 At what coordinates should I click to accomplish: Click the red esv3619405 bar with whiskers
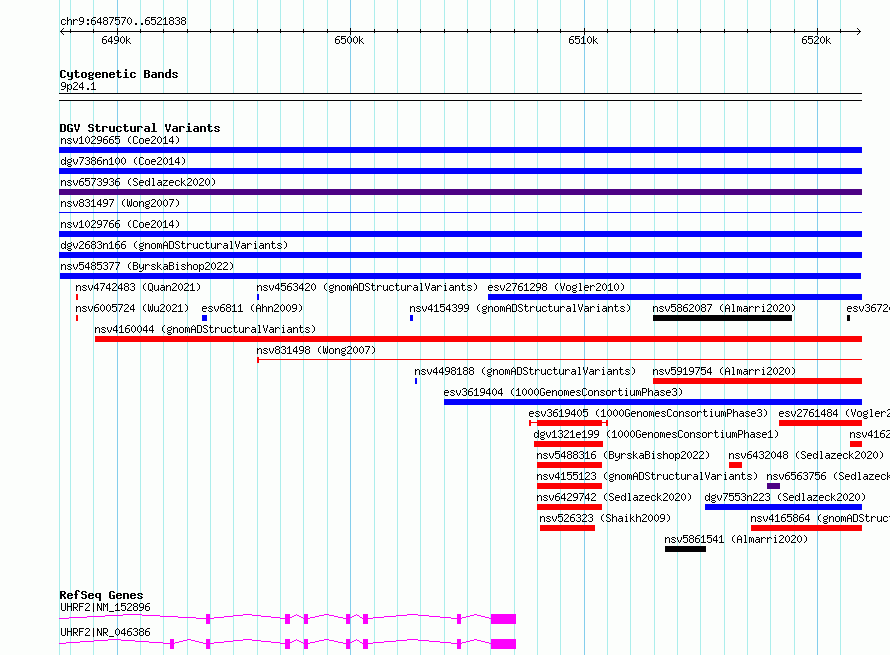tap(568, 423)
